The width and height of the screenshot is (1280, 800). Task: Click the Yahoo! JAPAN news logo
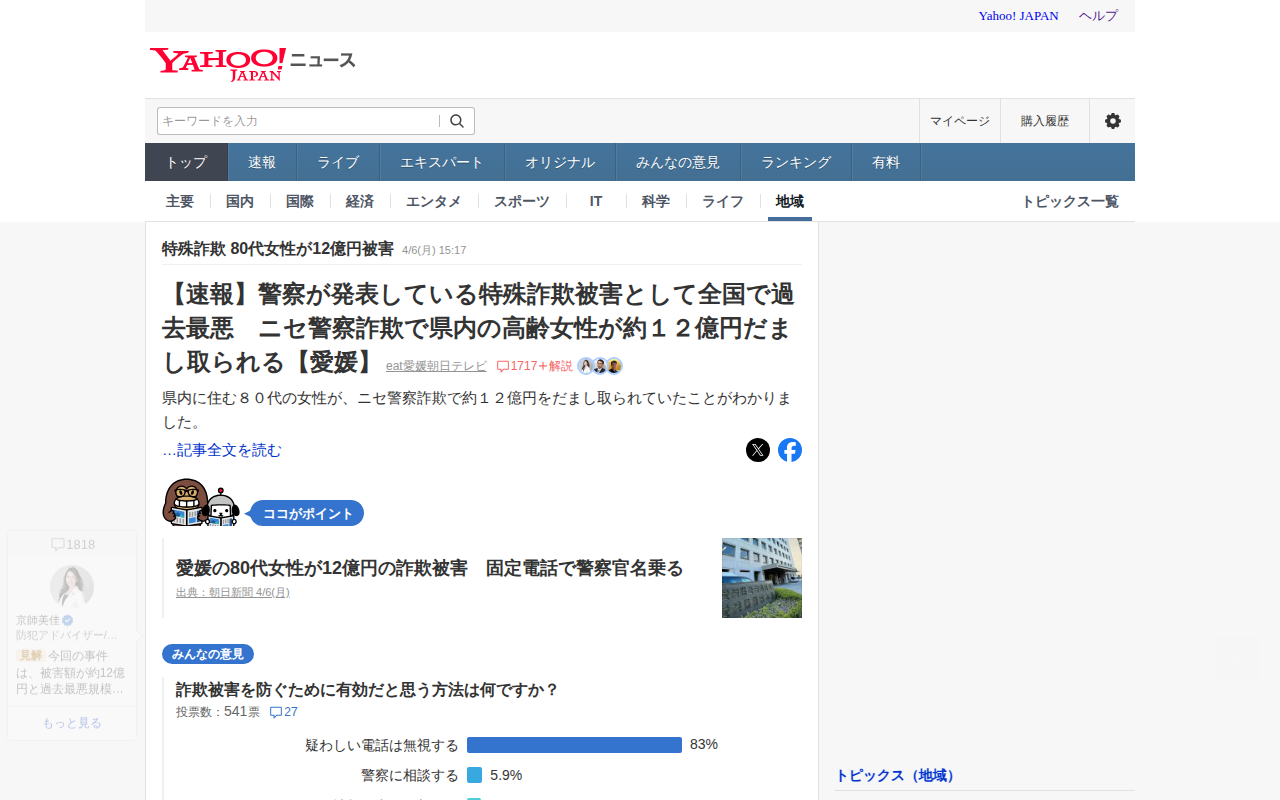pyautogui.click(x=252, y=63)
